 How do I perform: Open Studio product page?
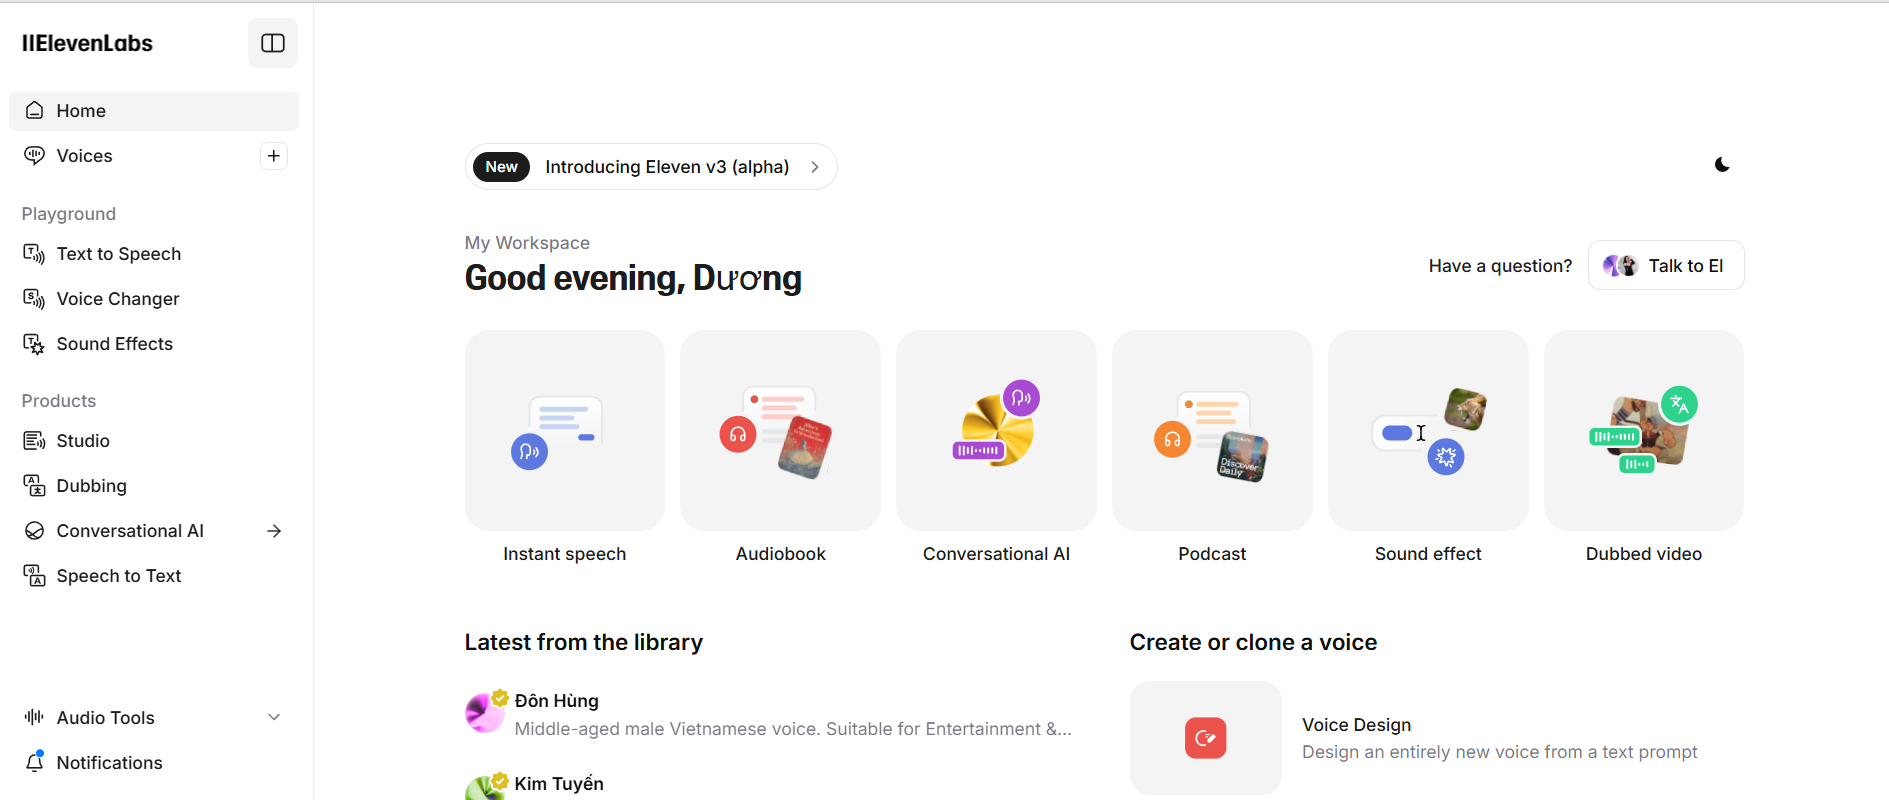coord(83,441)
